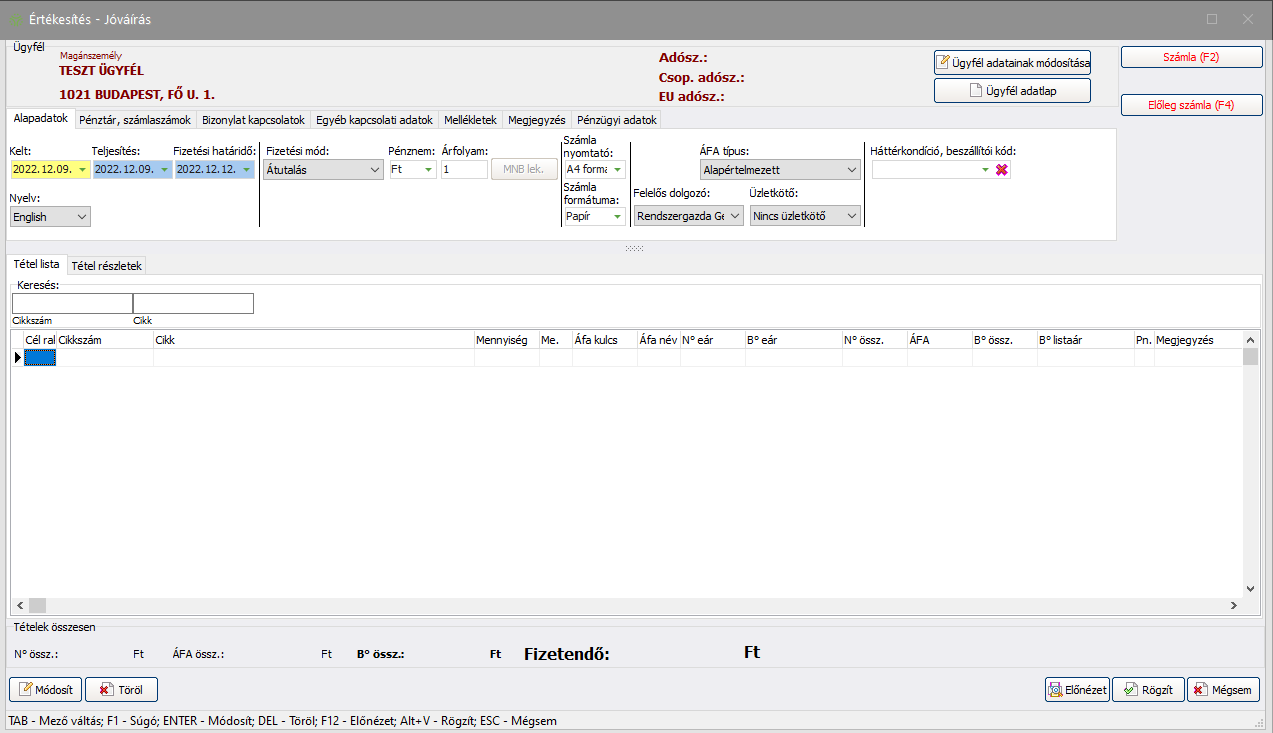This screenshot has height=733, width=1273.
Task: Switch to the Tétel részletek tab
Action: (107, 266)
